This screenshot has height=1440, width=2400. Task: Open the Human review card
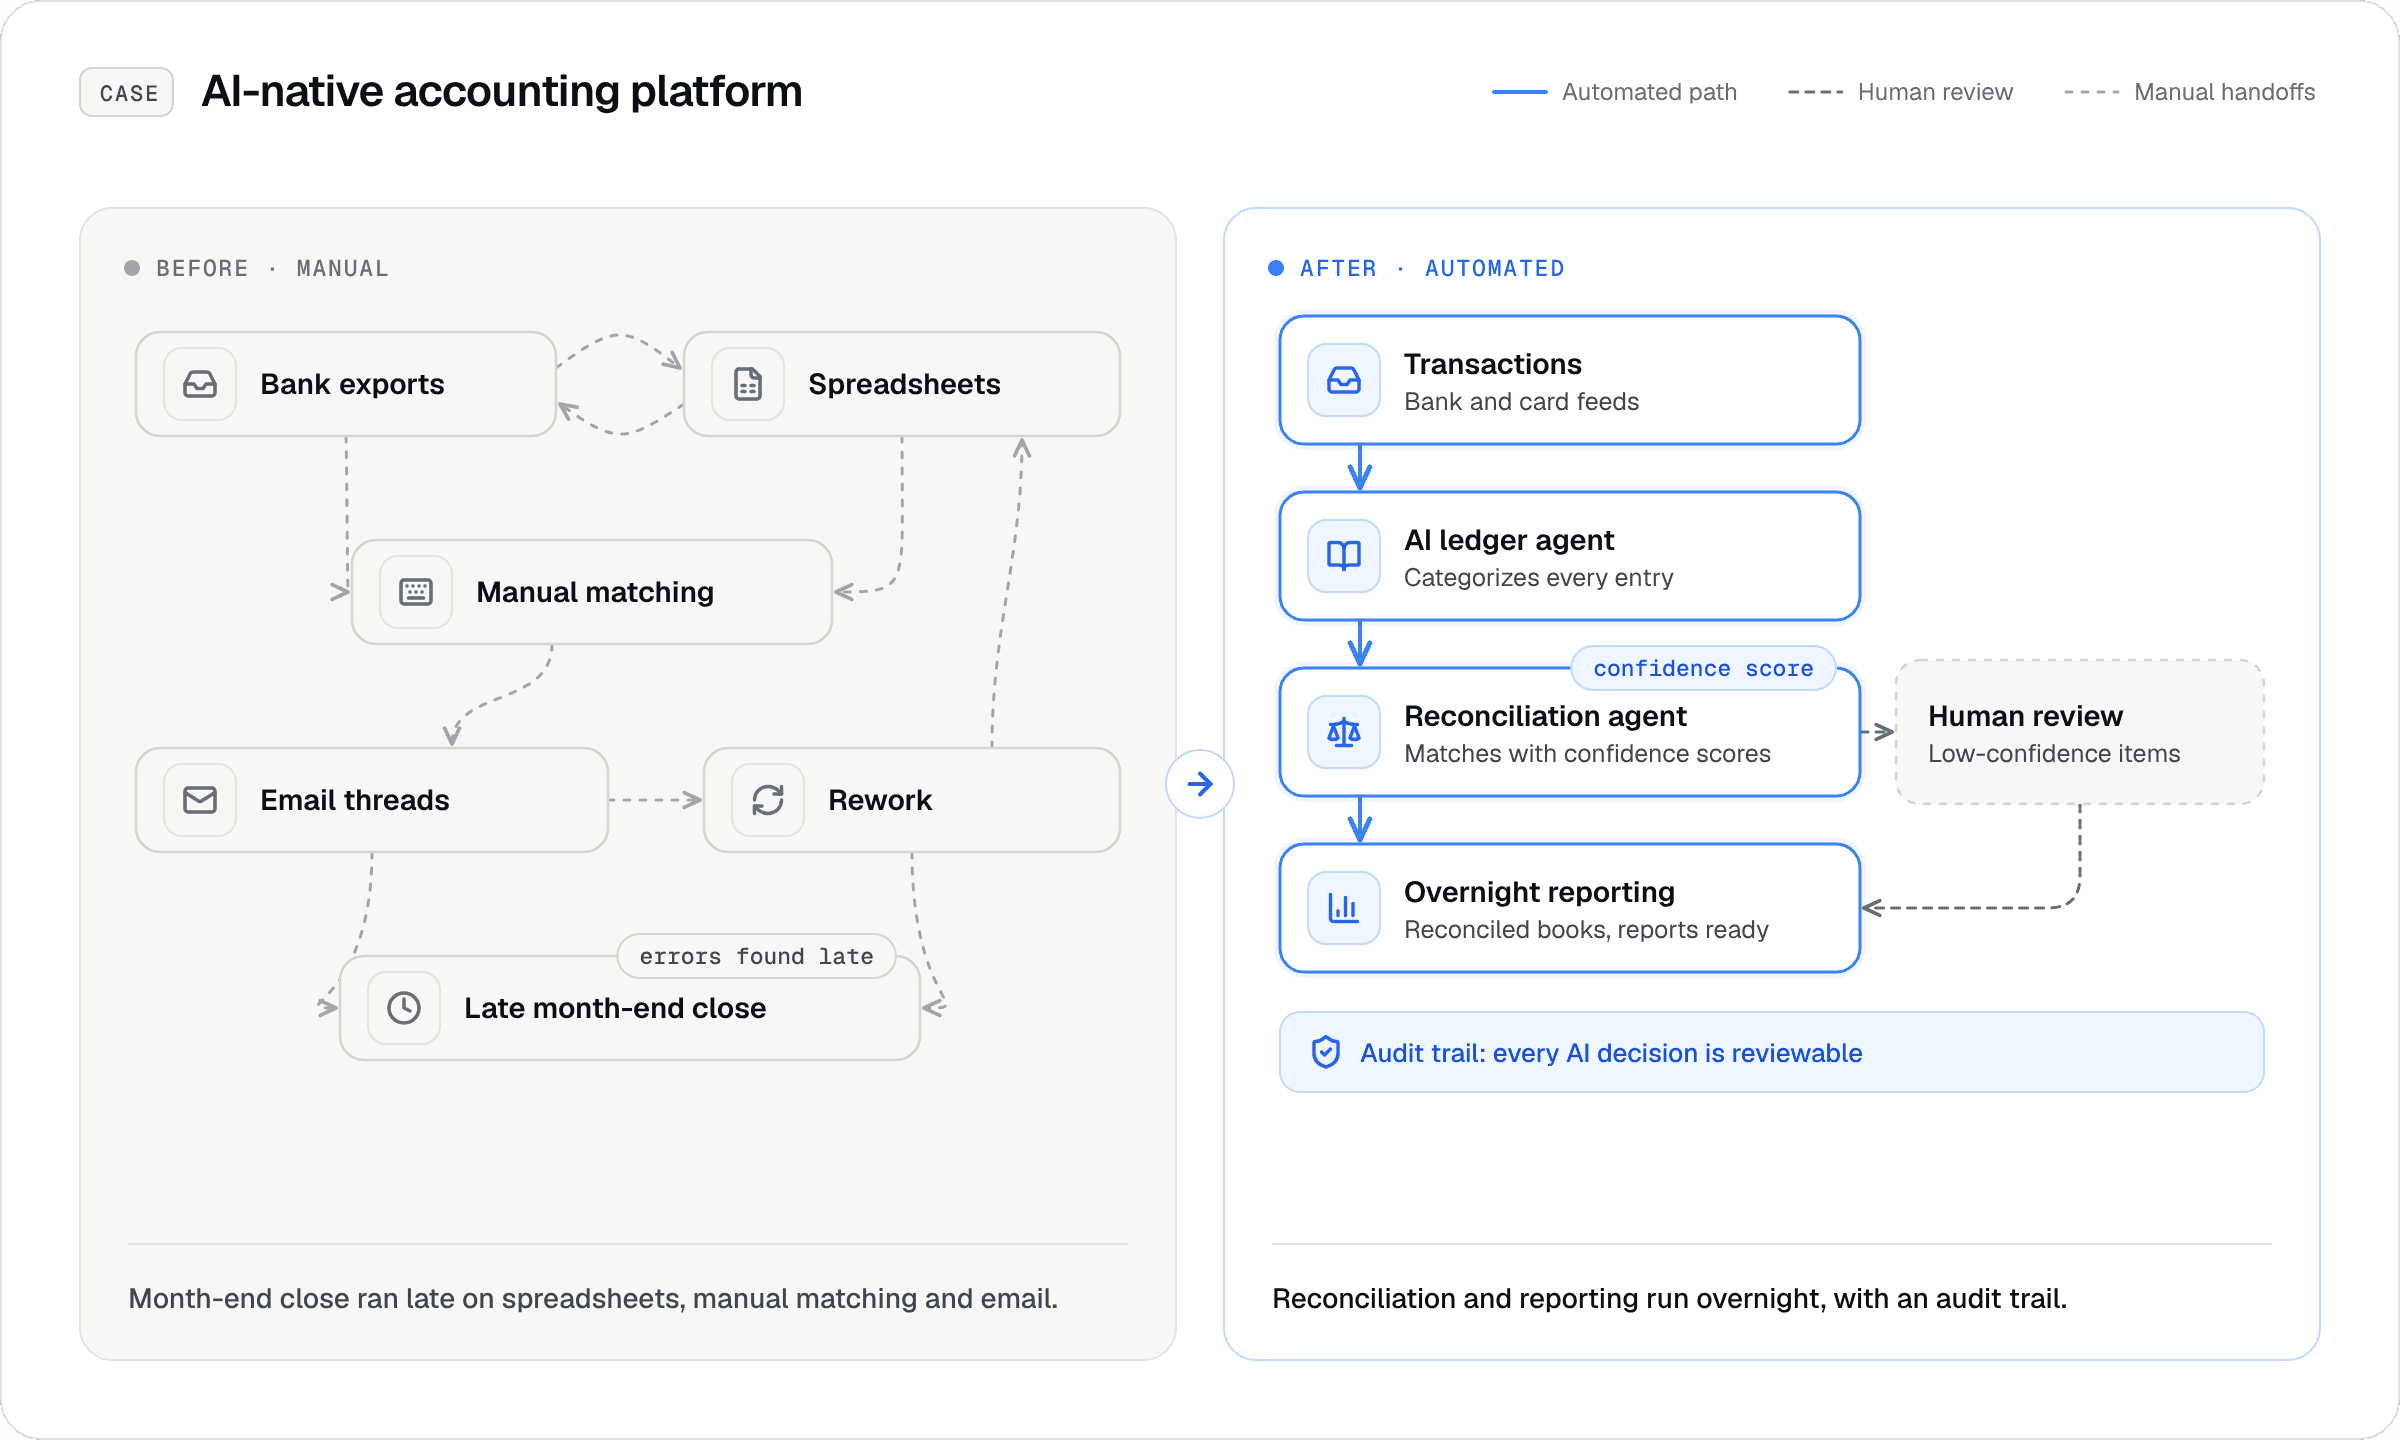(x=2080, y=732)
